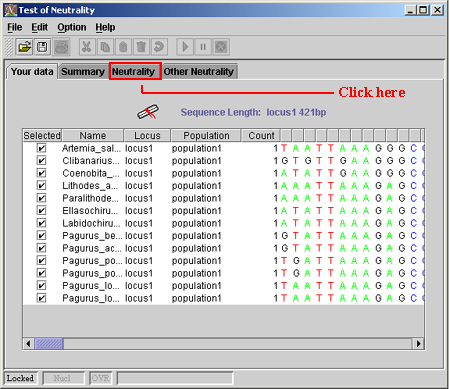Select the Coenobita_... name cell
Viewport: 450px width, 389px height.
(x=92, y=173)
